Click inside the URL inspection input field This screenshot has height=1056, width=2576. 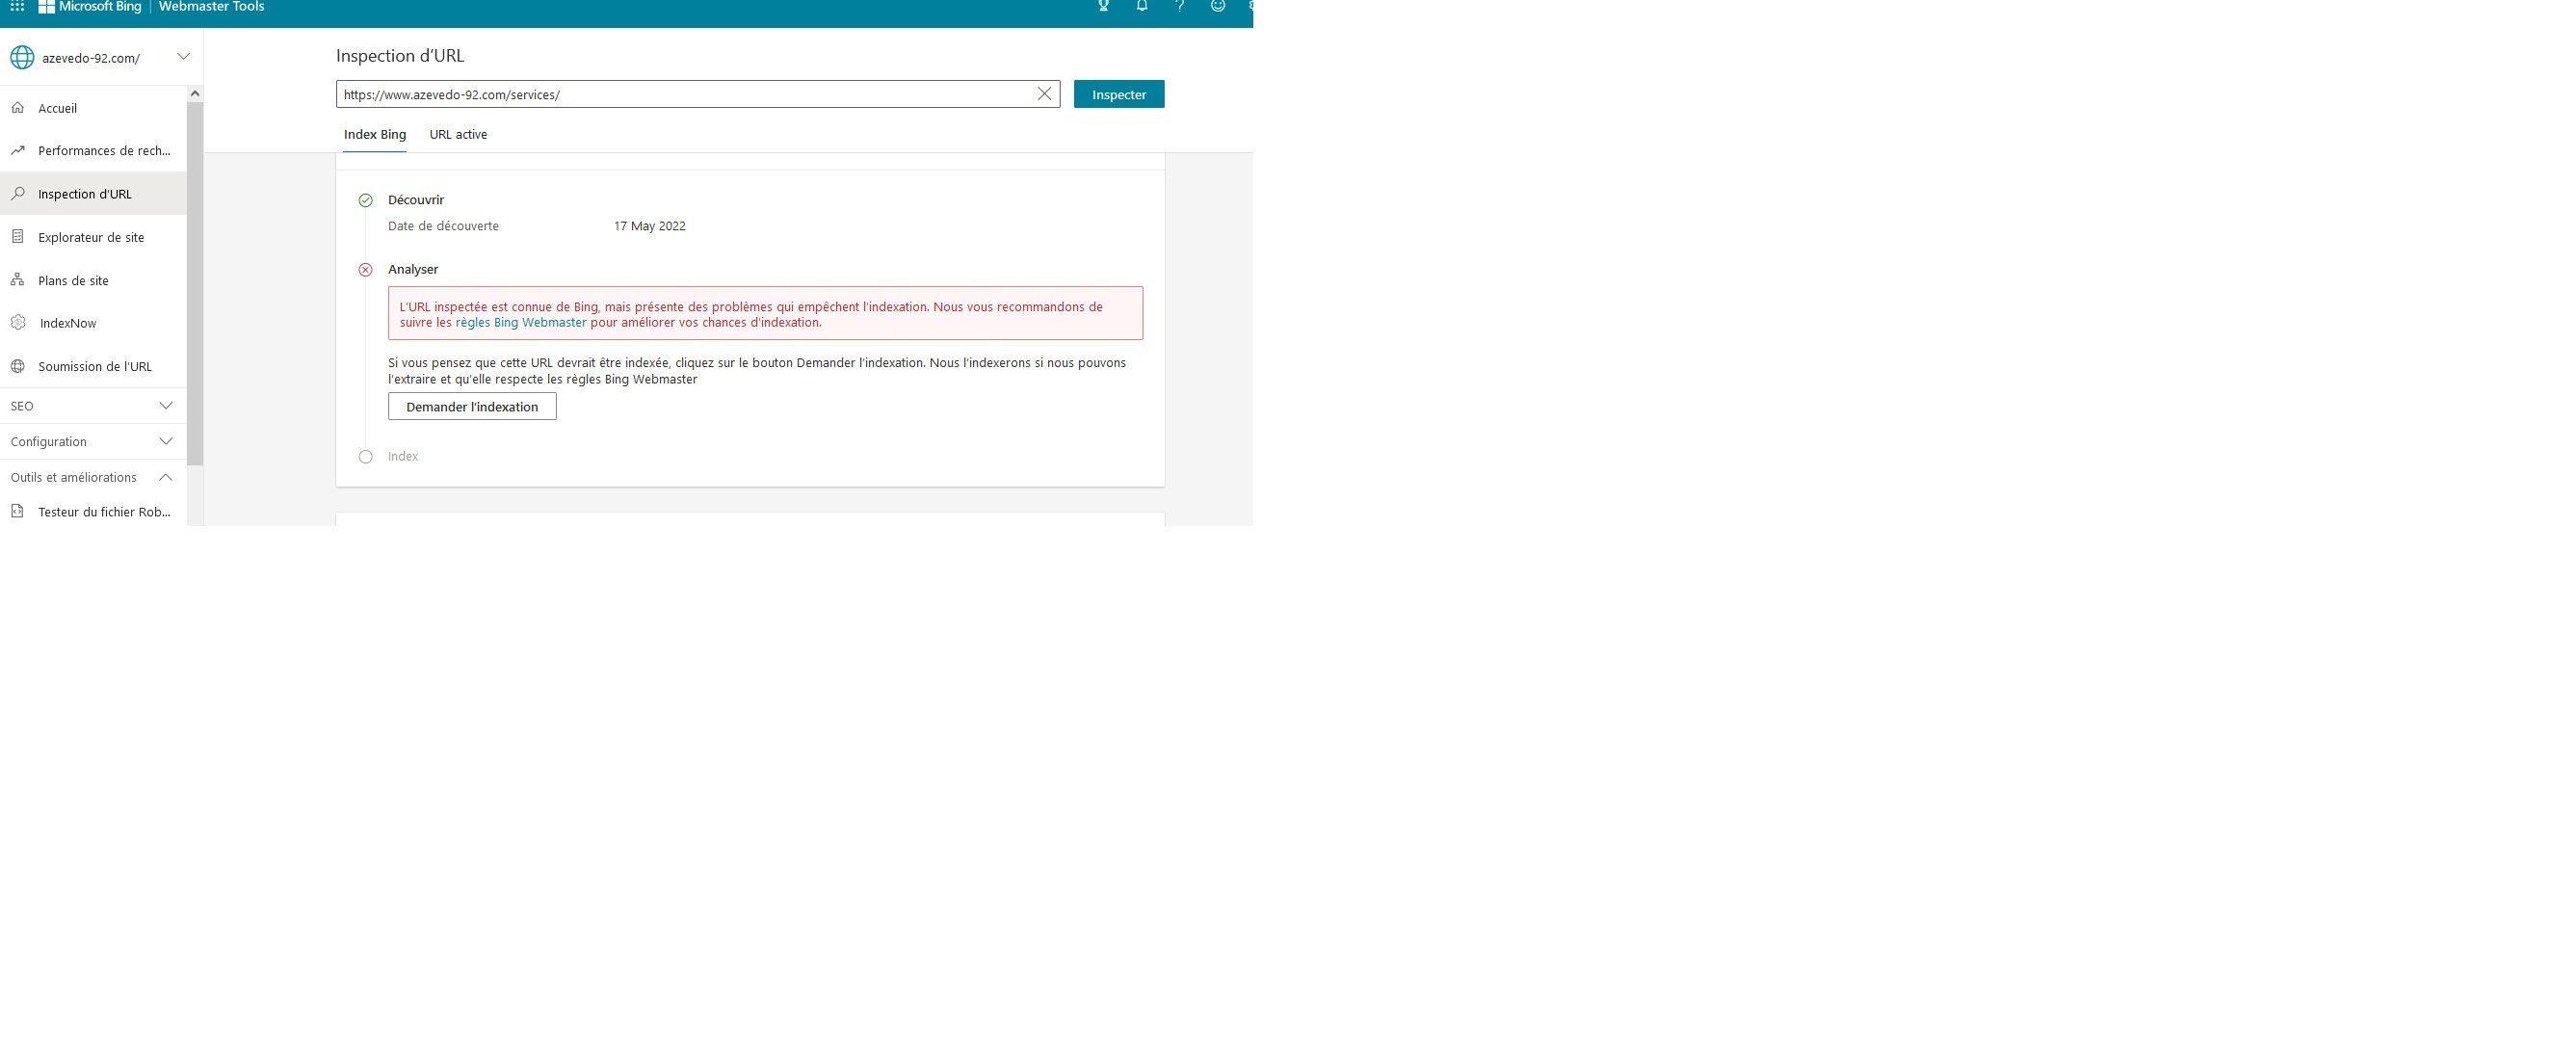pos(680,95)
